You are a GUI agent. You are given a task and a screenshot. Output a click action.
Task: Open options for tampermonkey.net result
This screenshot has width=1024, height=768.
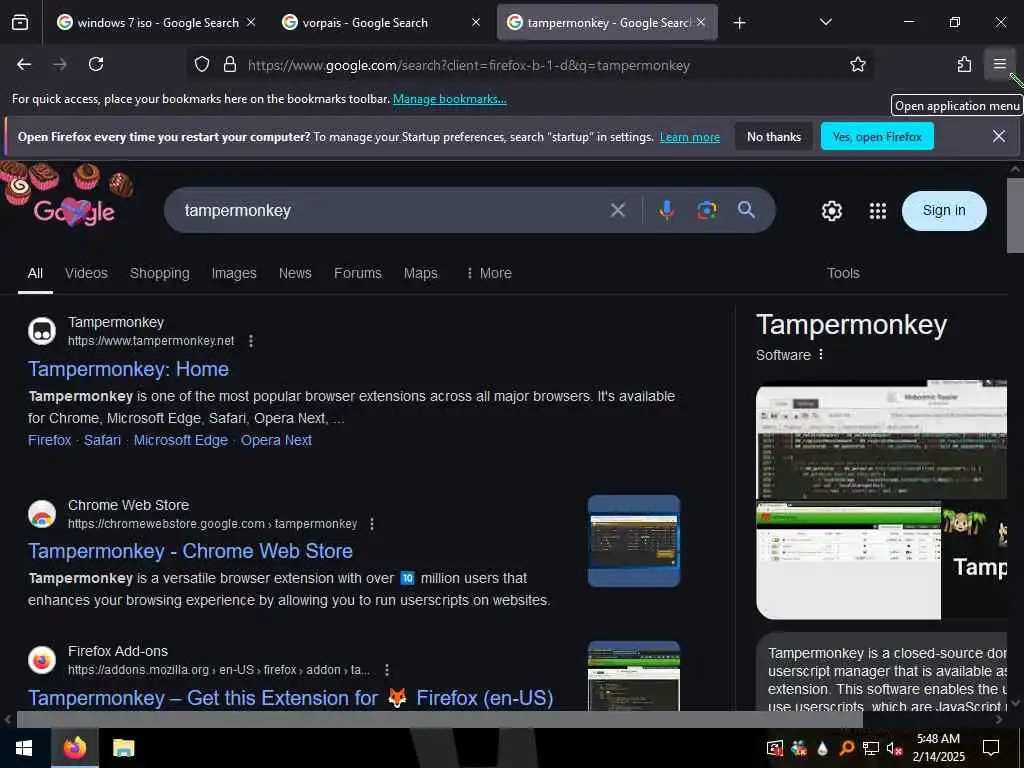[x=251, y=341]
